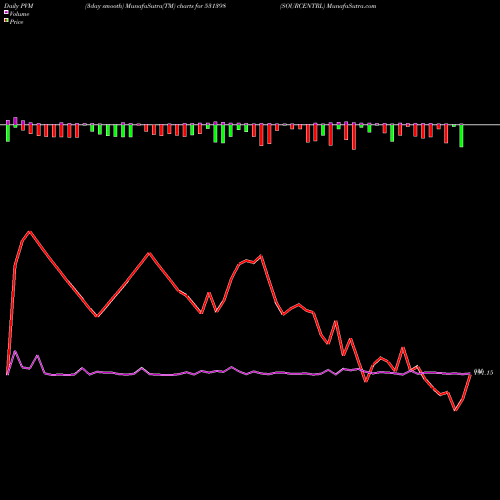Click the Volume legend color swatch
Viewport: 500px width, 500px height.
coord(6,13)
